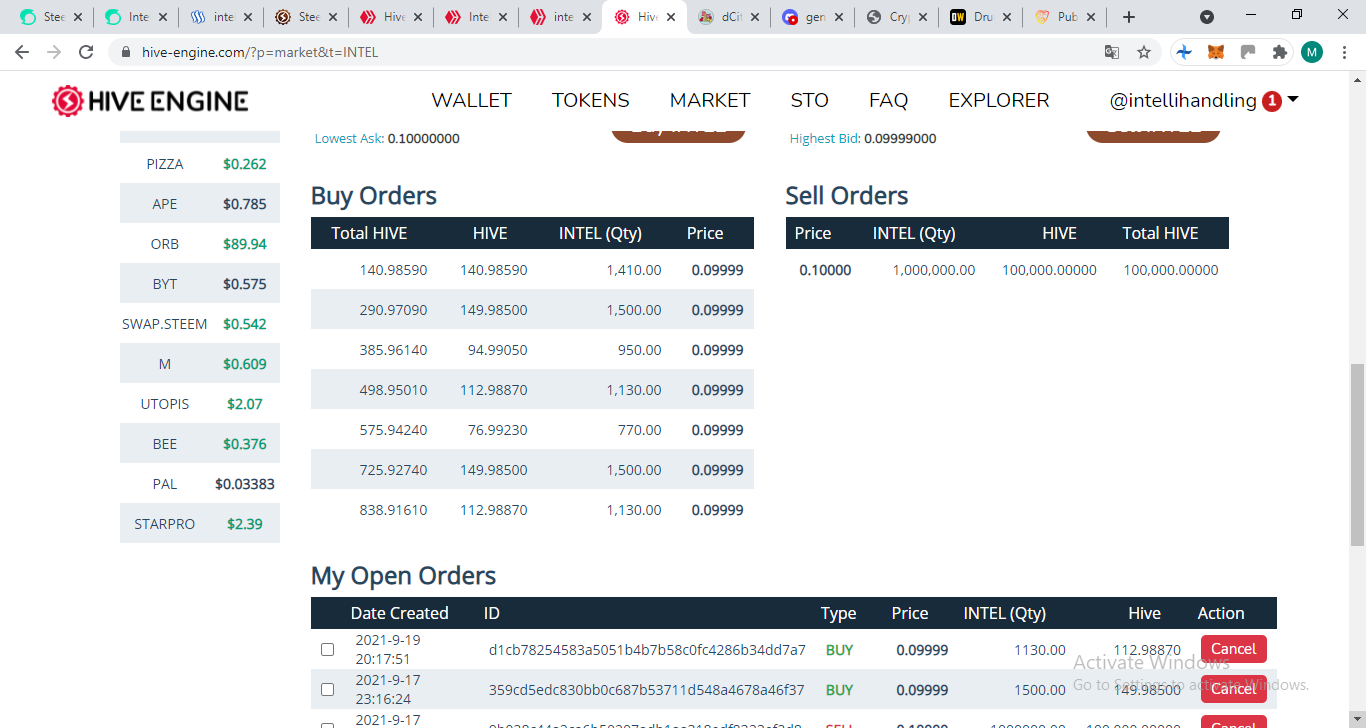
Task: Select the STARPRO token row
Action: pyautogui.click(x=200, y=524)
